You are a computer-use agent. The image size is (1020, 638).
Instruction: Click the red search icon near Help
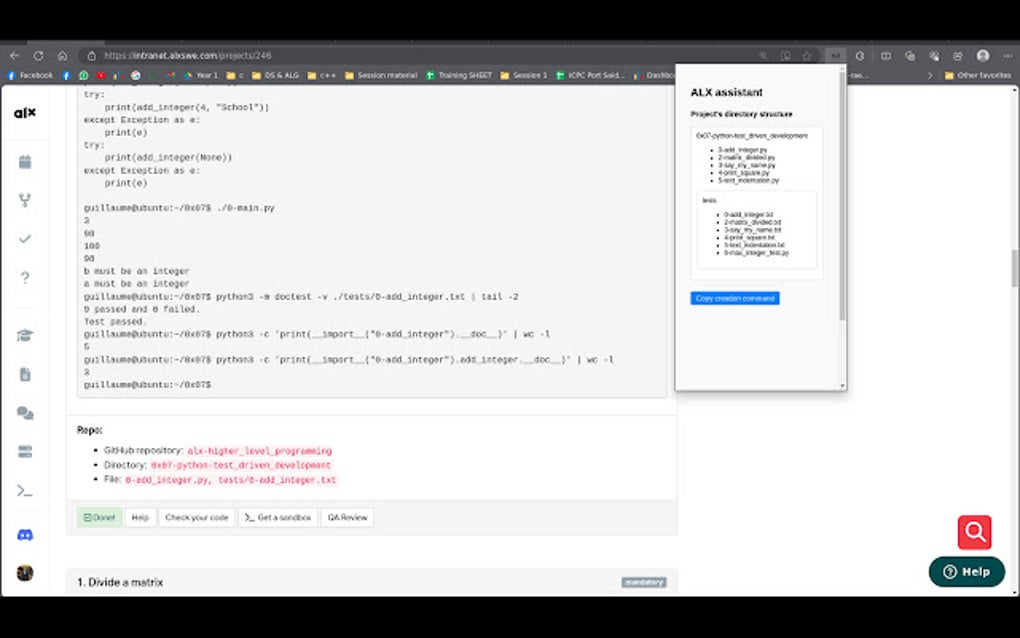point(973,532)
